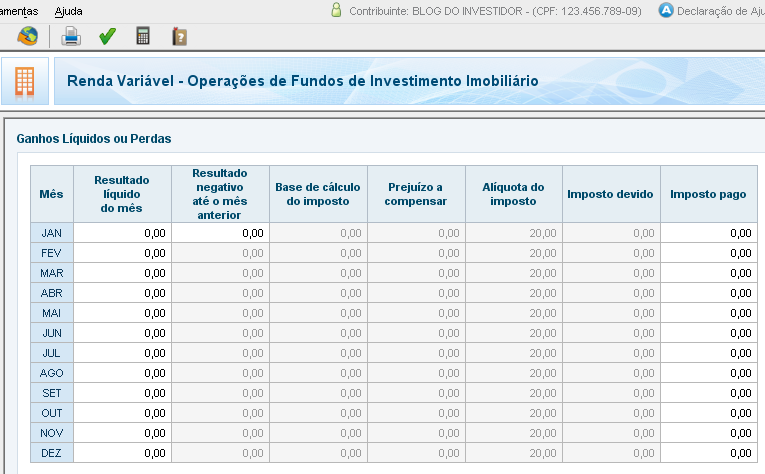This screenshot has width=765, height=474.
Task: Click the orange building icon beside the title
Action: pos(24,81)
